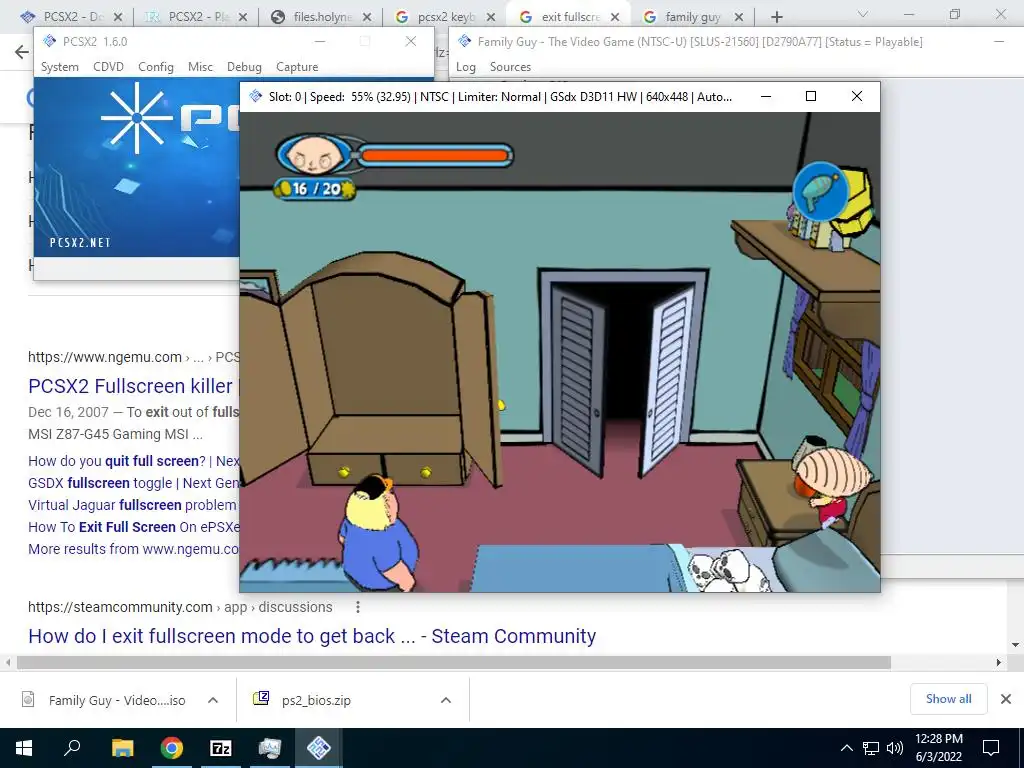Screen dimensions: 1024x768
Task: Click the PCSX2.NET text on splash banner
Action: point(80,242)
